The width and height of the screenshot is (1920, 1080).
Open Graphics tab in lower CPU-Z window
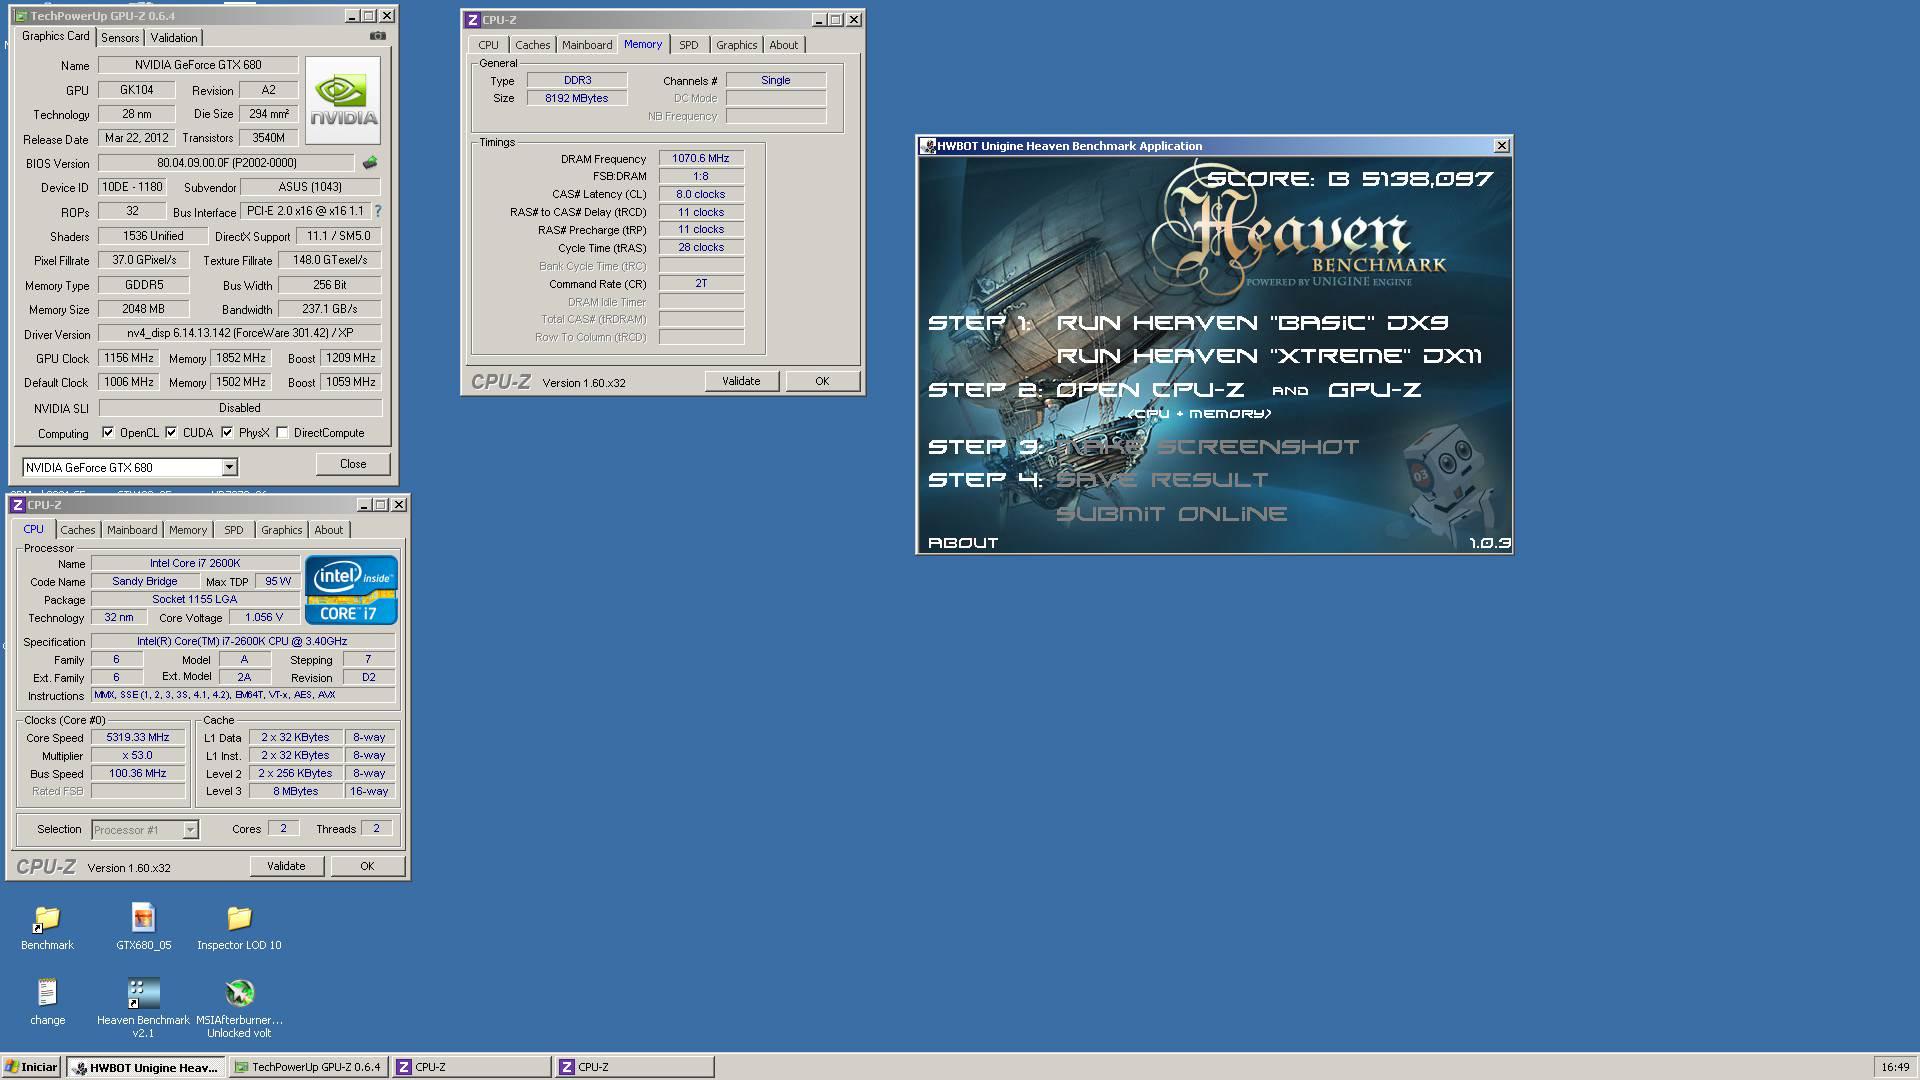pyautogui.click(x=281, y=530)
